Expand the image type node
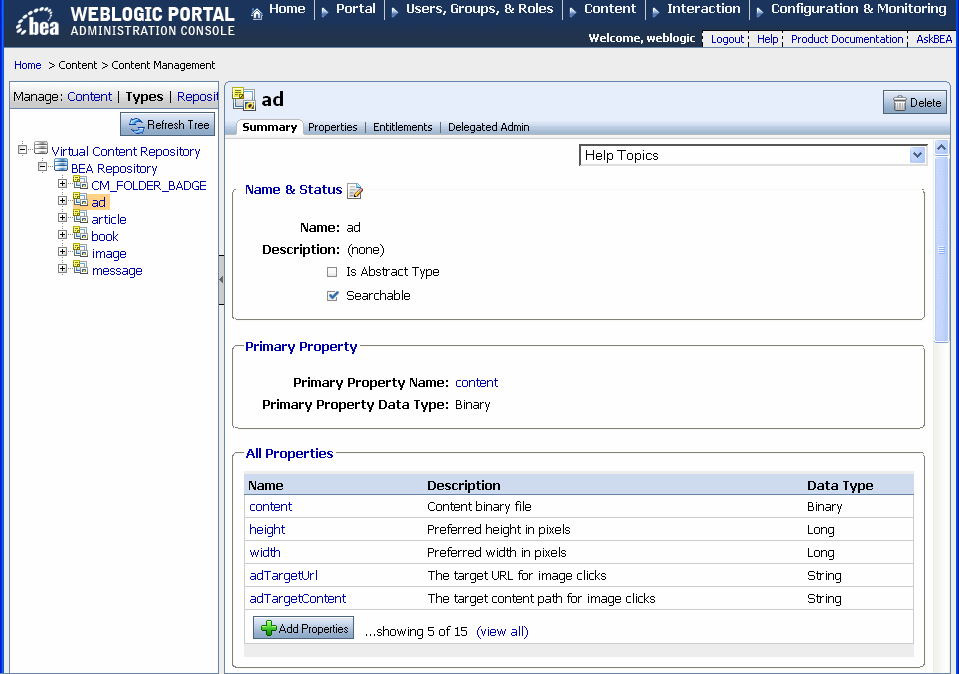This screenshot has height=674, width=959. [62, 251]
